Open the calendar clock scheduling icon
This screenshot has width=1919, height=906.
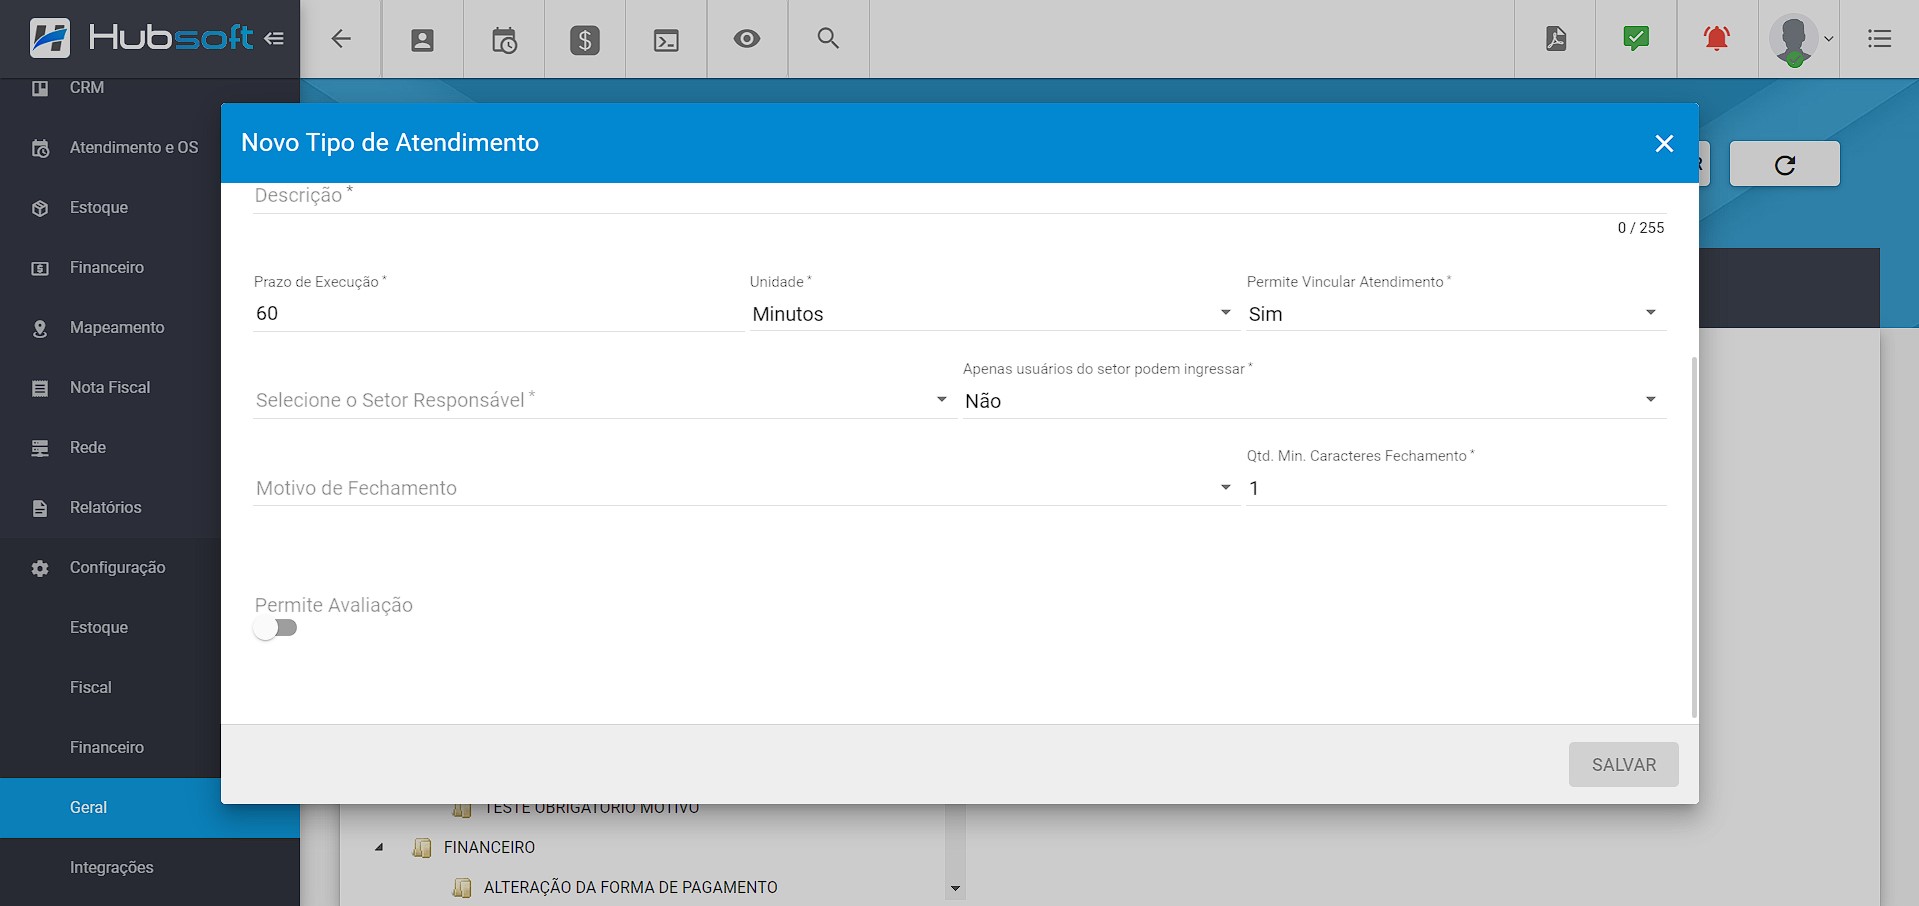coord(504,40)
